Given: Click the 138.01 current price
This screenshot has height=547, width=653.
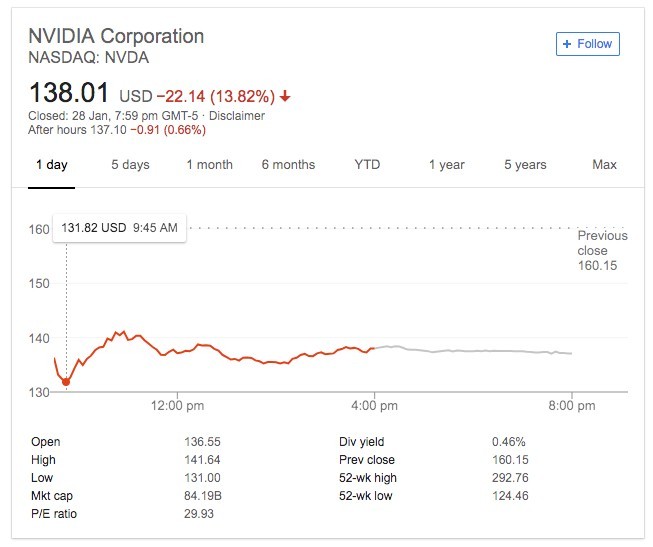Looking at the screenshot, I should [x=69, y=94].
